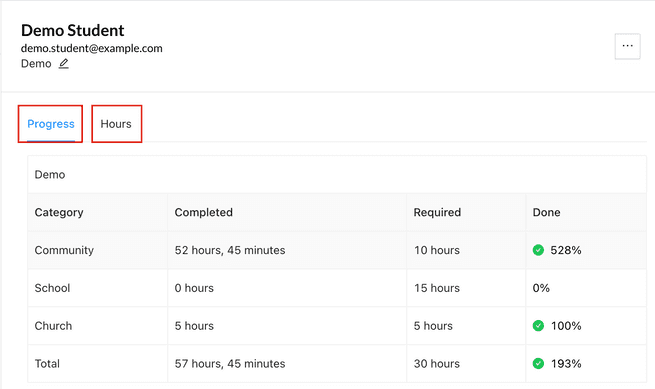
Task: Click the 57 hours, 45 minutes total
Action: 230,364
